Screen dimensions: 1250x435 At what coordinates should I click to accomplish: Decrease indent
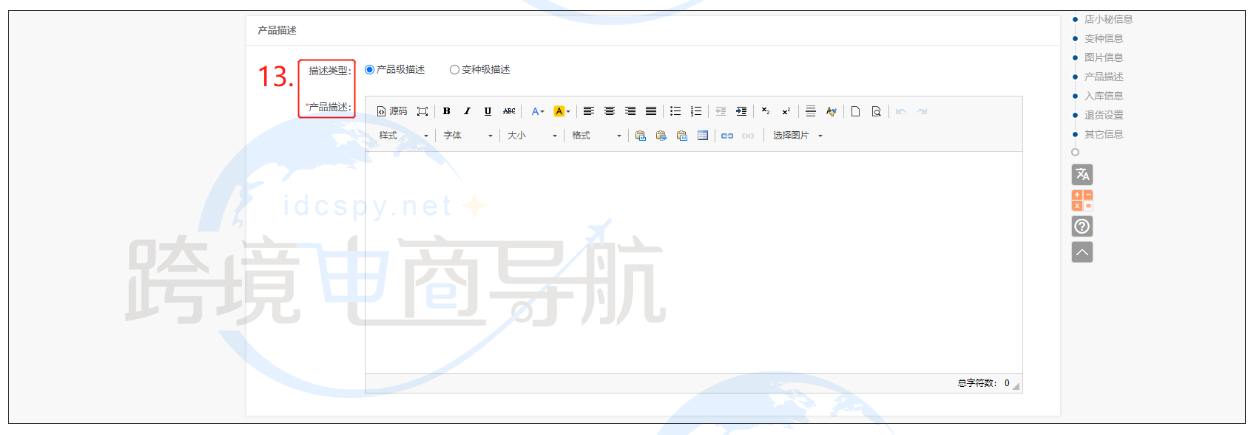(720, 111)
